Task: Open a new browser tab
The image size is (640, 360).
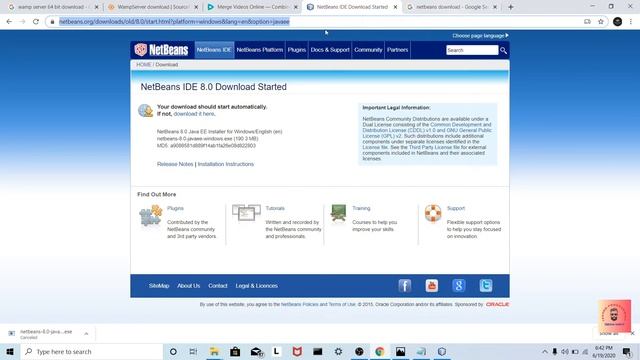Action: point(511,7)
